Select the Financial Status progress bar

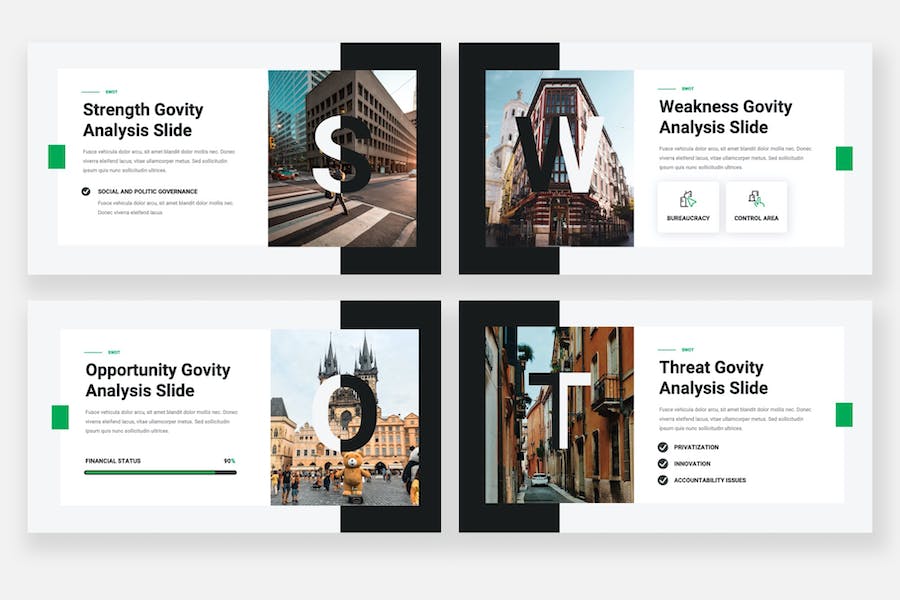(x=160, y=472)
